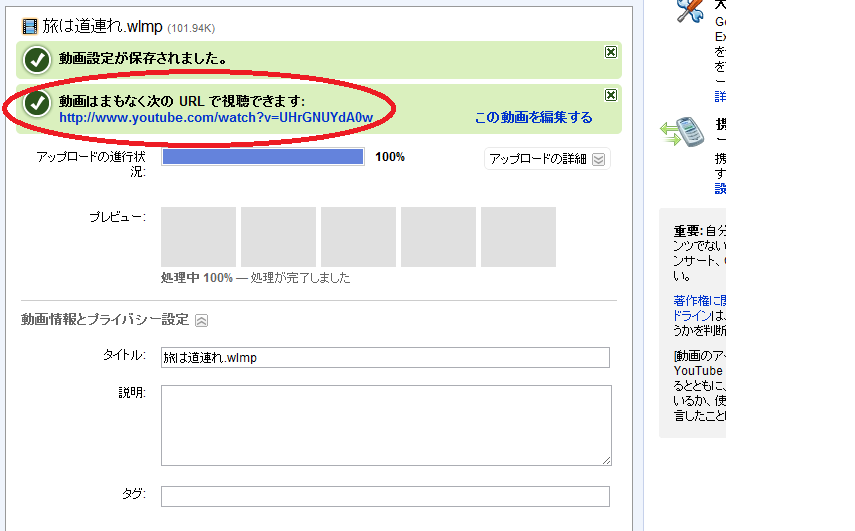Viewport: 855px width, 531px height.
Task: Select the first preview thumbnail
Action: [x=198, y=237]
